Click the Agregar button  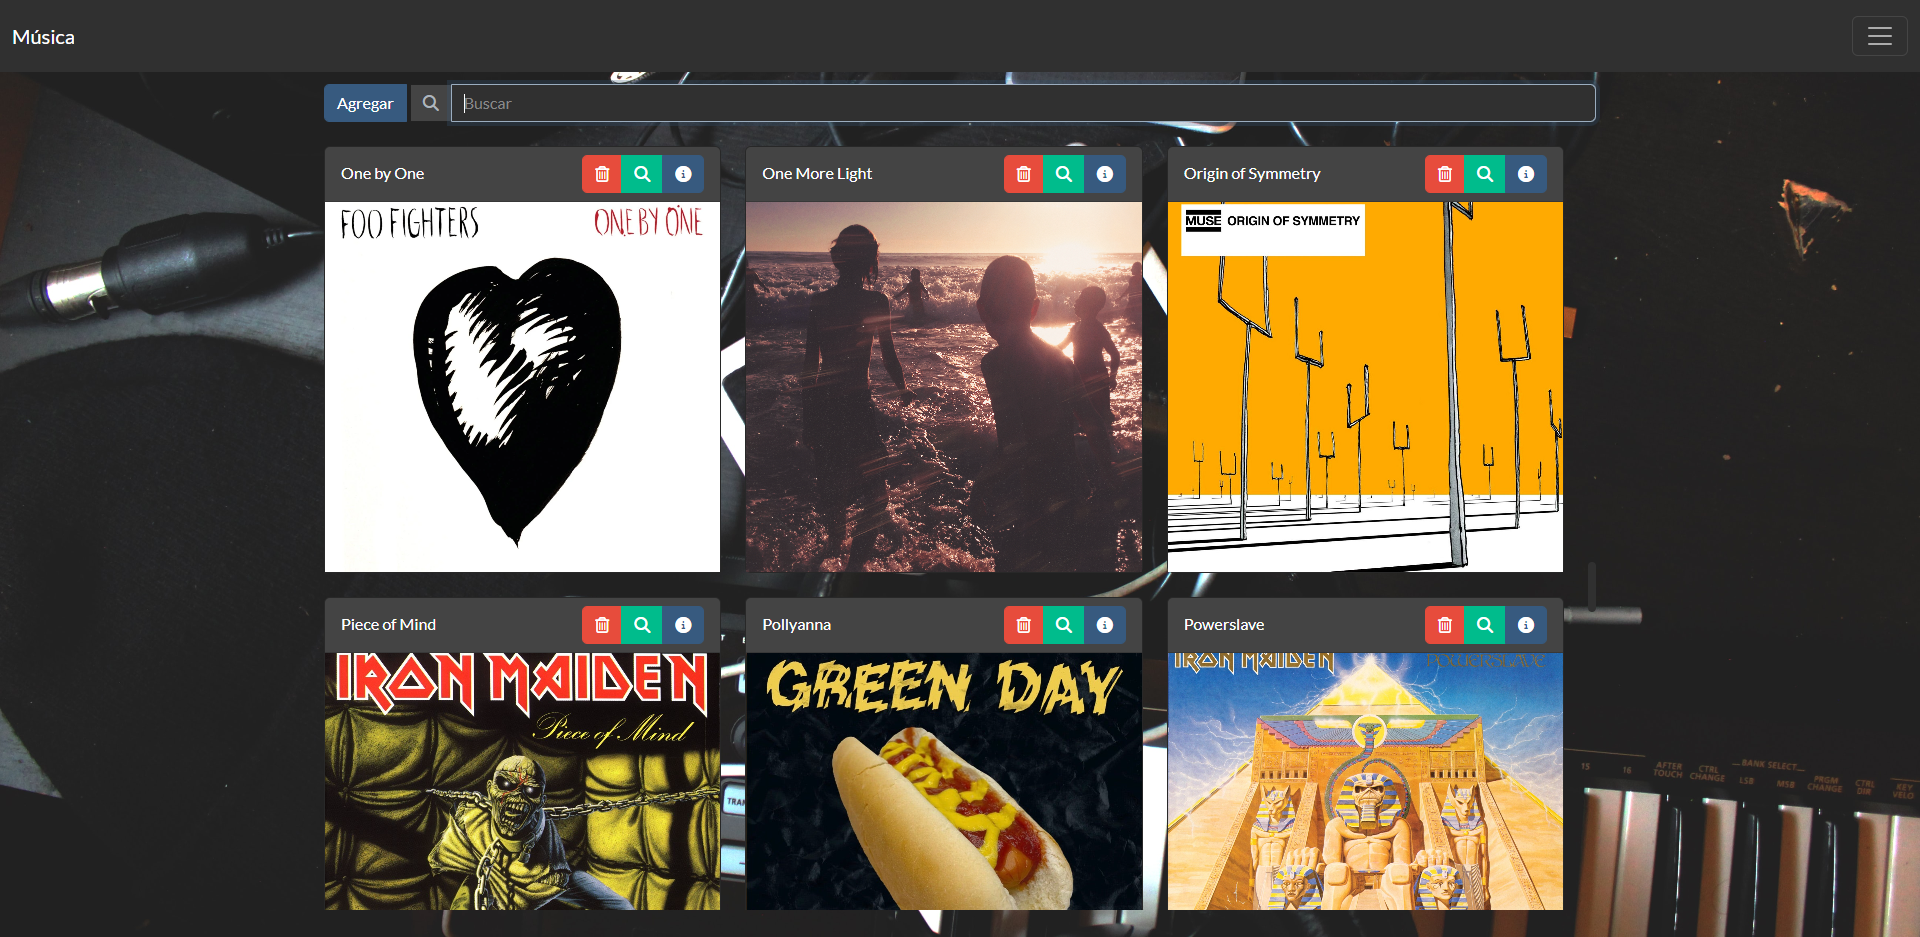(x=365, y=103)
